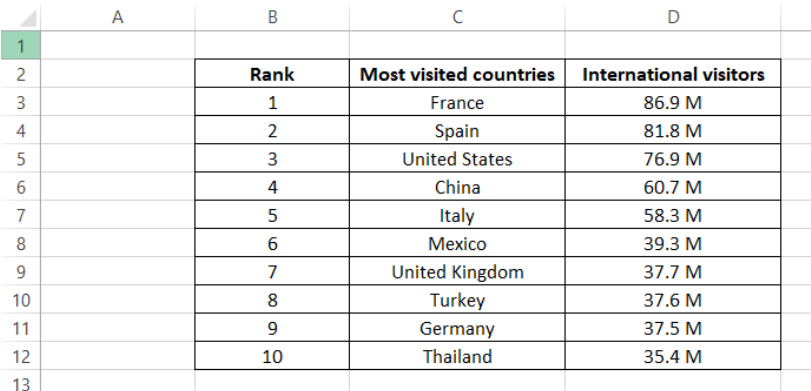Select the Thailand cell
811x391 pixels.
[x=457, y=356]
